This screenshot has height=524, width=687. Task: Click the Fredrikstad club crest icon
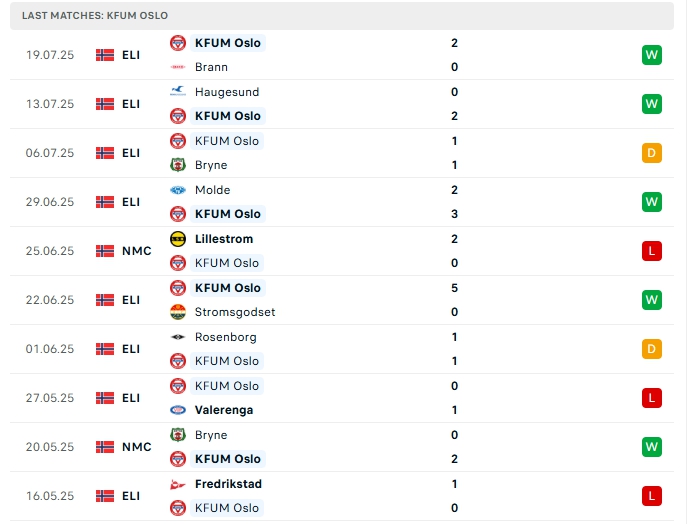point(178,484)
